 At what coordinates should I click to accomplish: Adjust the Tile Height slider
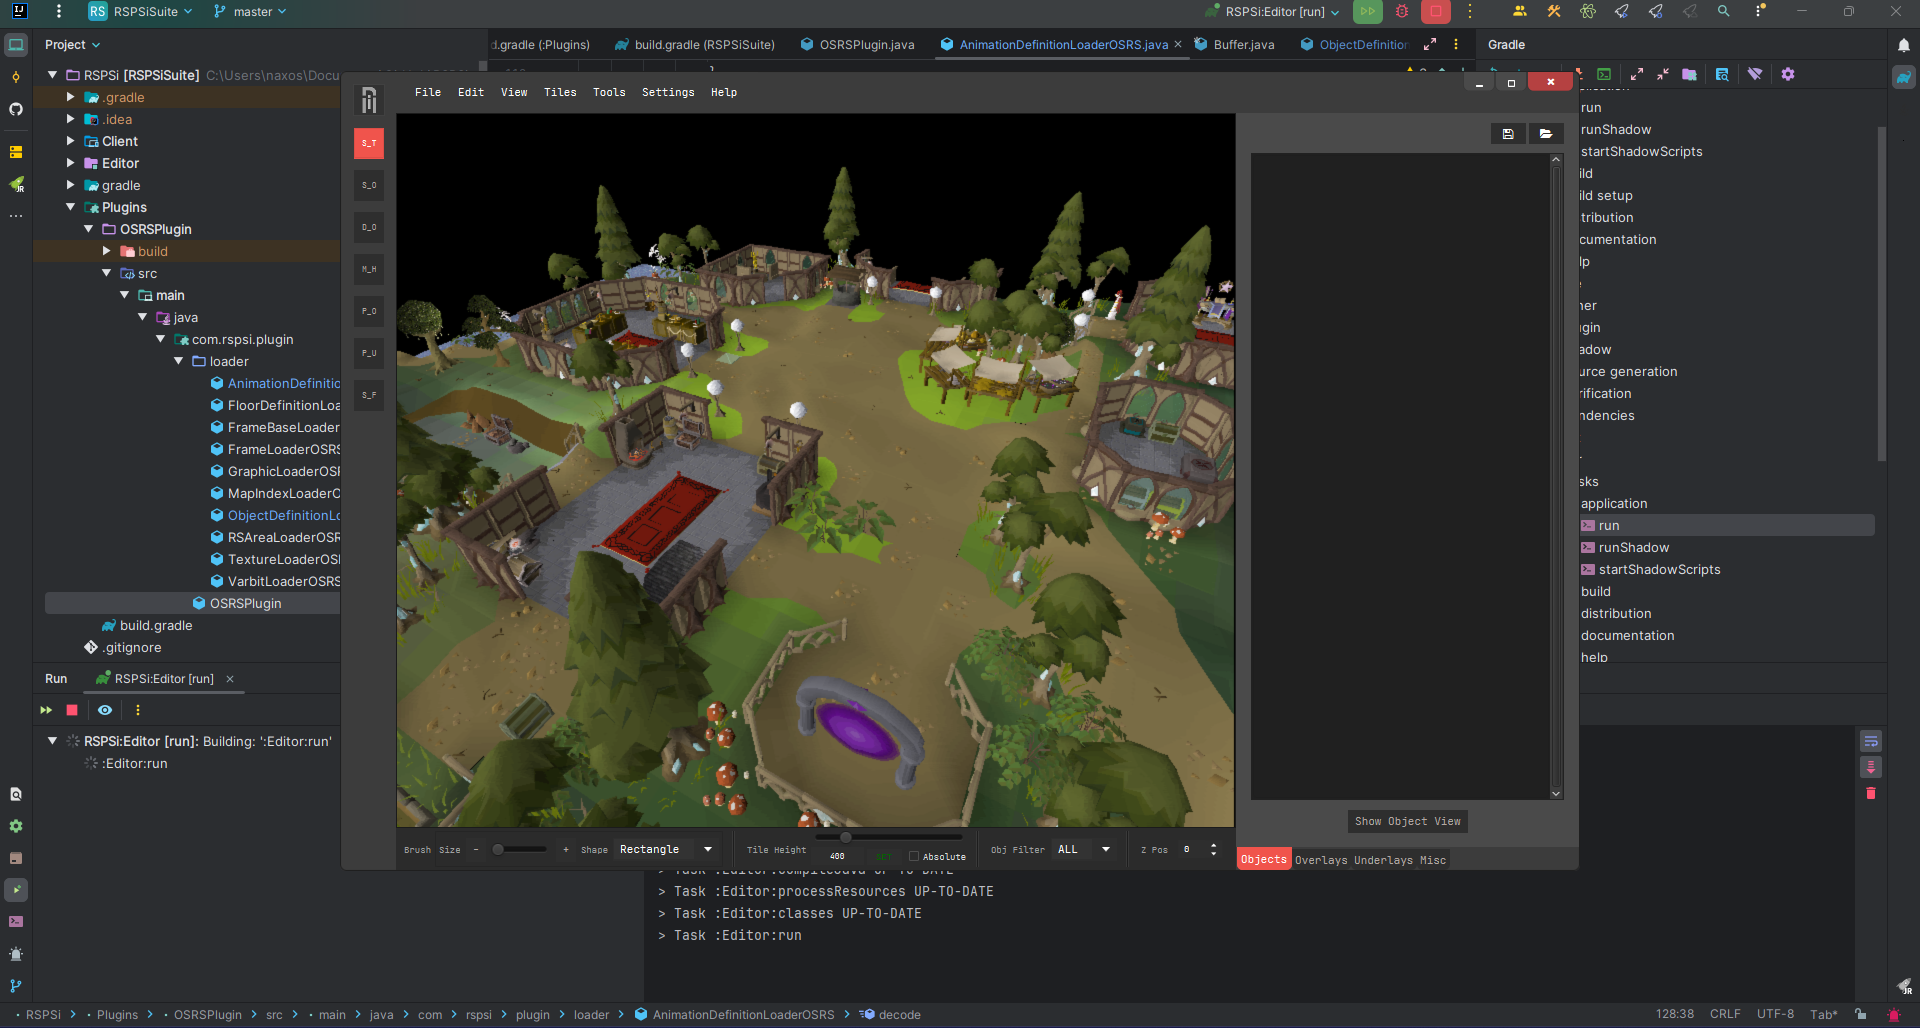pos(889,837)
